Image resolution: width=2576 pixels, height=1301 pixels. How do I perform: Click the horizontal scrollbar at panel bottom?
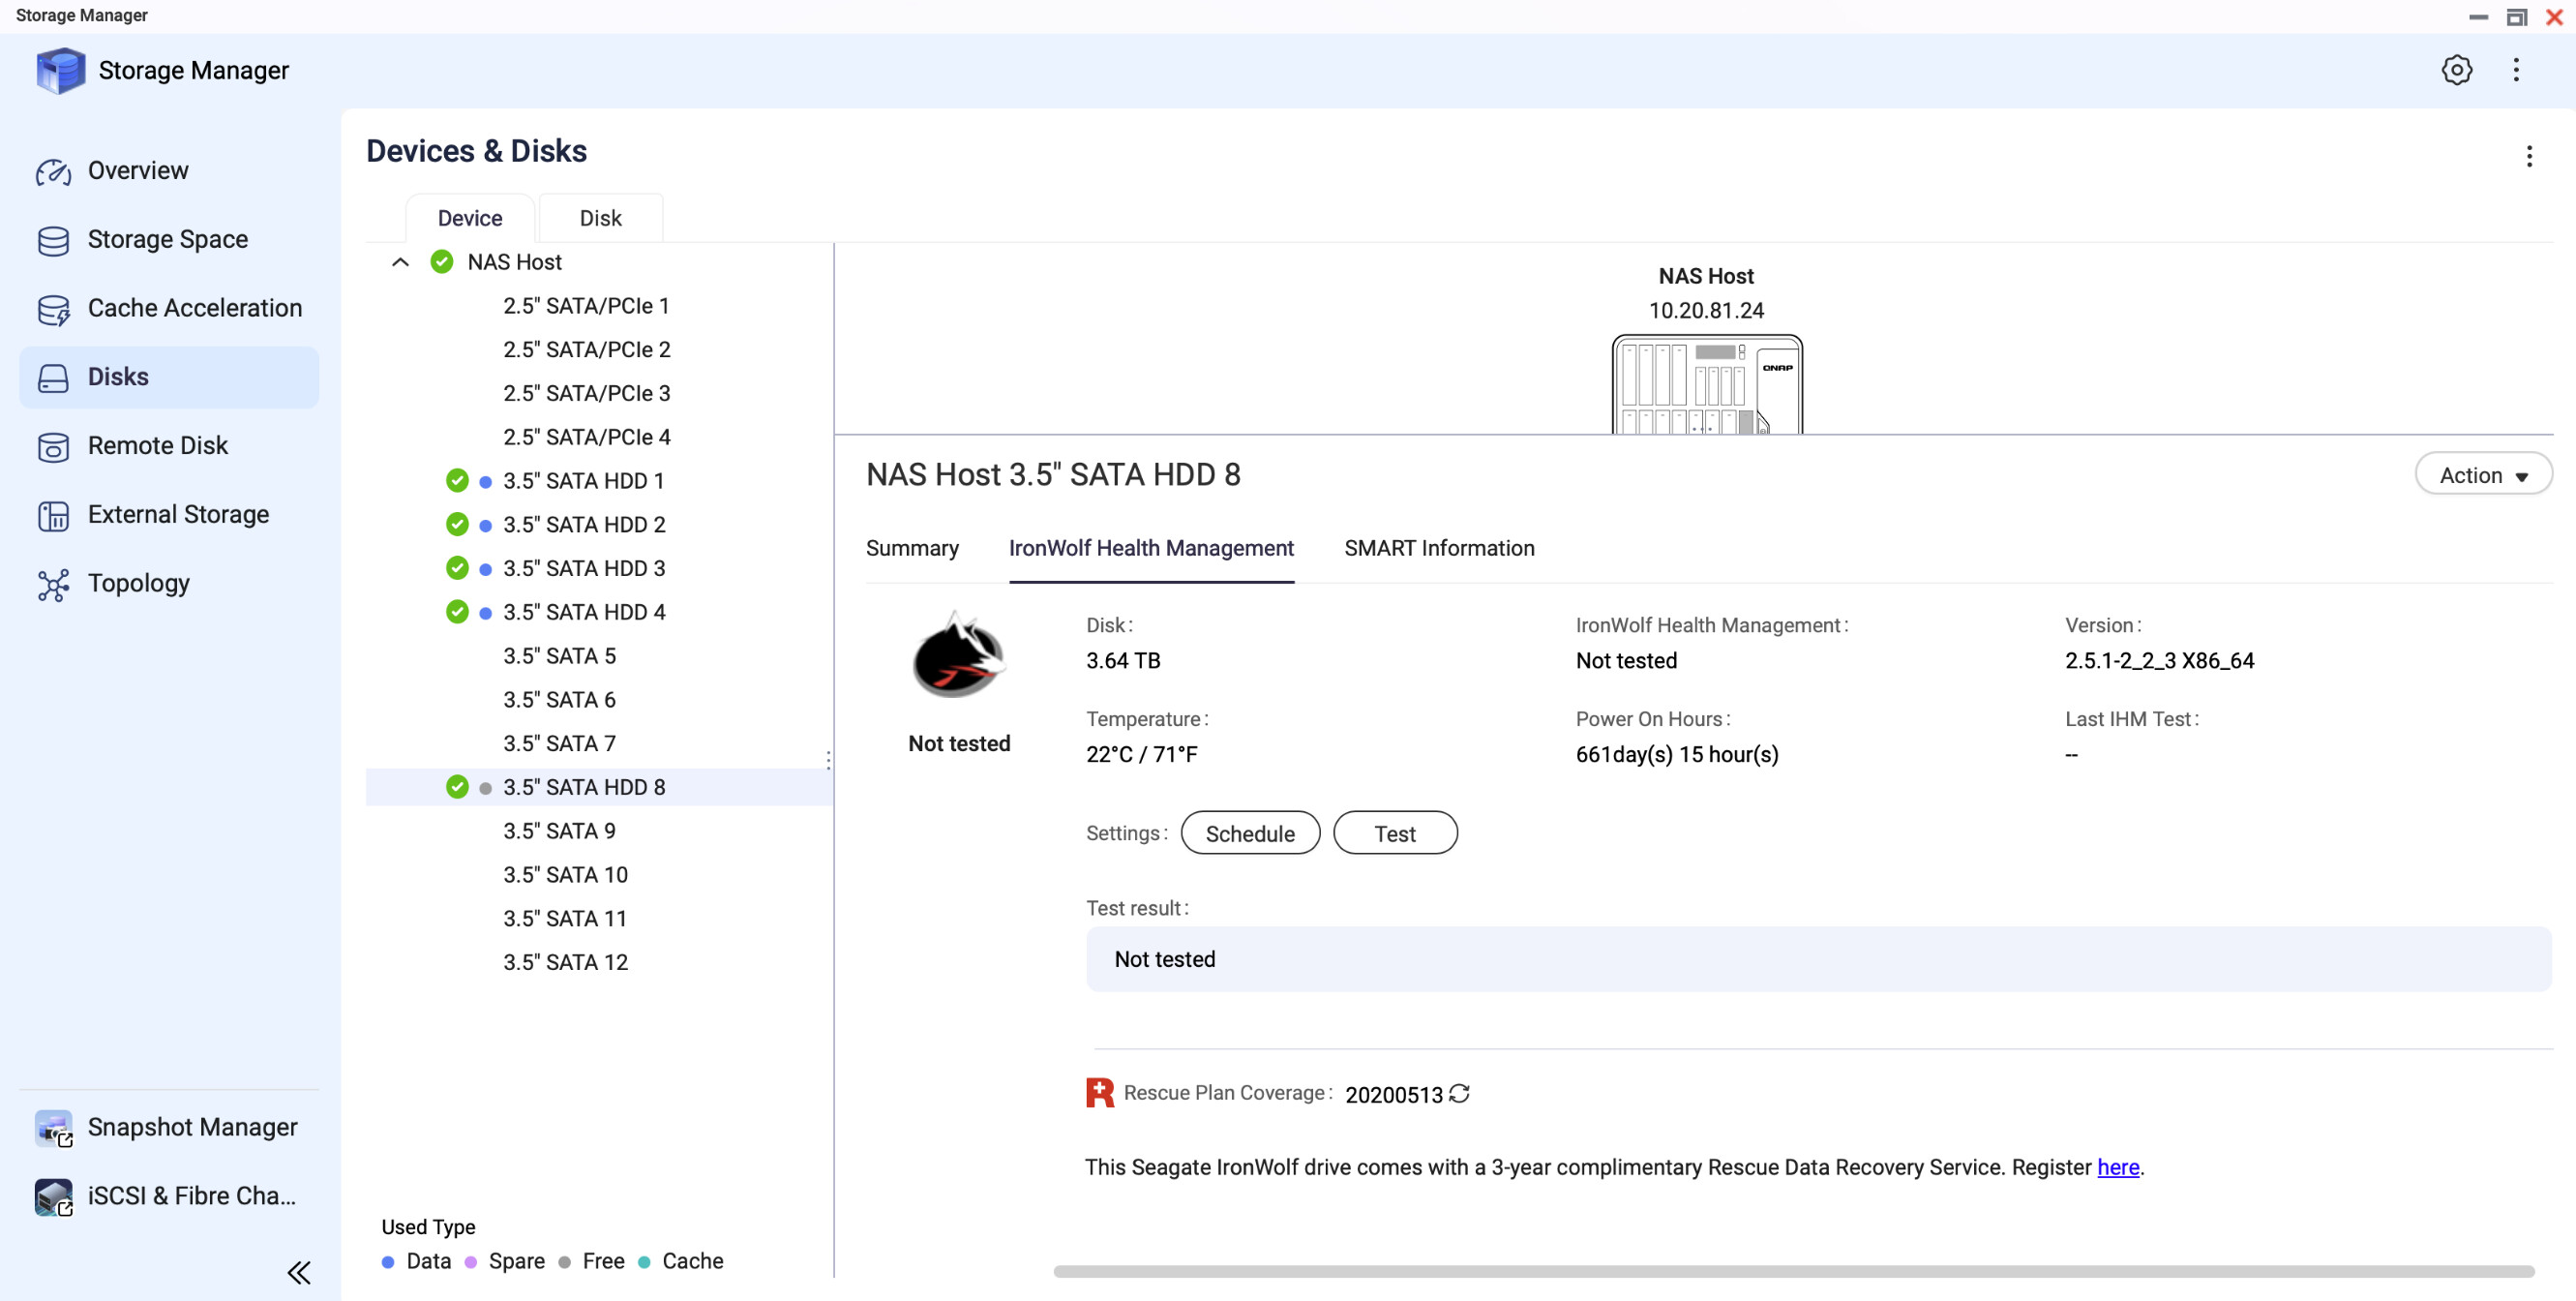1794,1271
